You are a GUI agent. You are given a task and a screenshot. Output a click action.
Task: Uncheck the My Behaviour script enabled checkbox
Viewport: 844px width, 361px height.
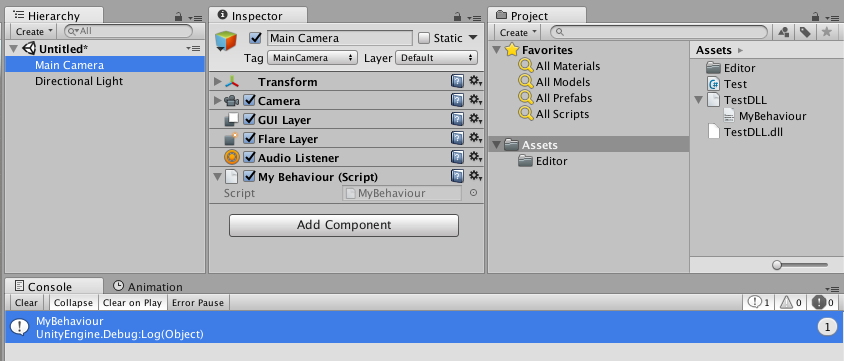coord(249,176)
